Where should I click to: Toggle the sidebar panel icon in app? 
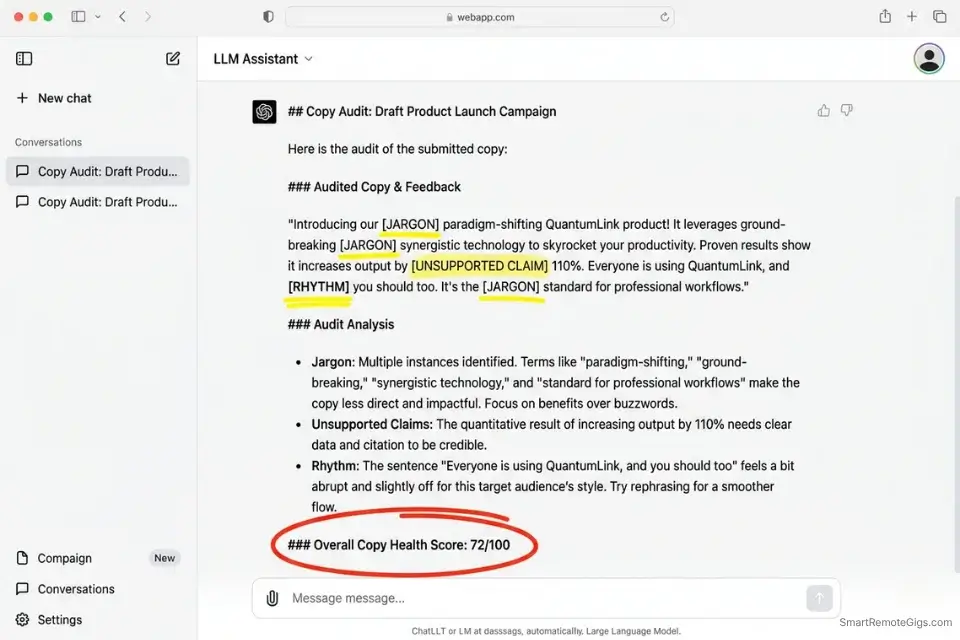(x=24, y=59)
